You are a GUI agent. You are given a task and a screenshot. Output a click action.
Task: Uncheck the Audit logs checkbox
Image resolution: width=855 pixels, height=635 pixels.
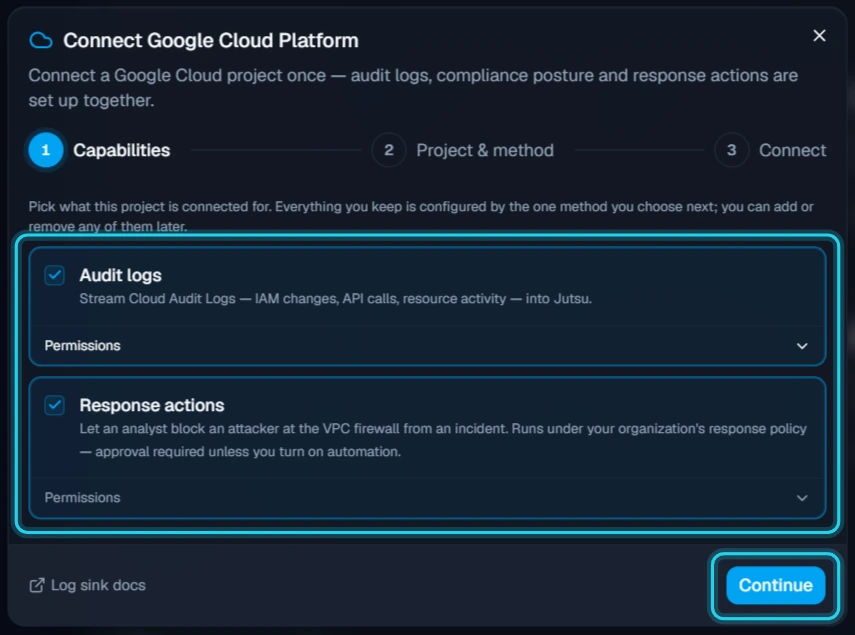(x=55, y=275)
